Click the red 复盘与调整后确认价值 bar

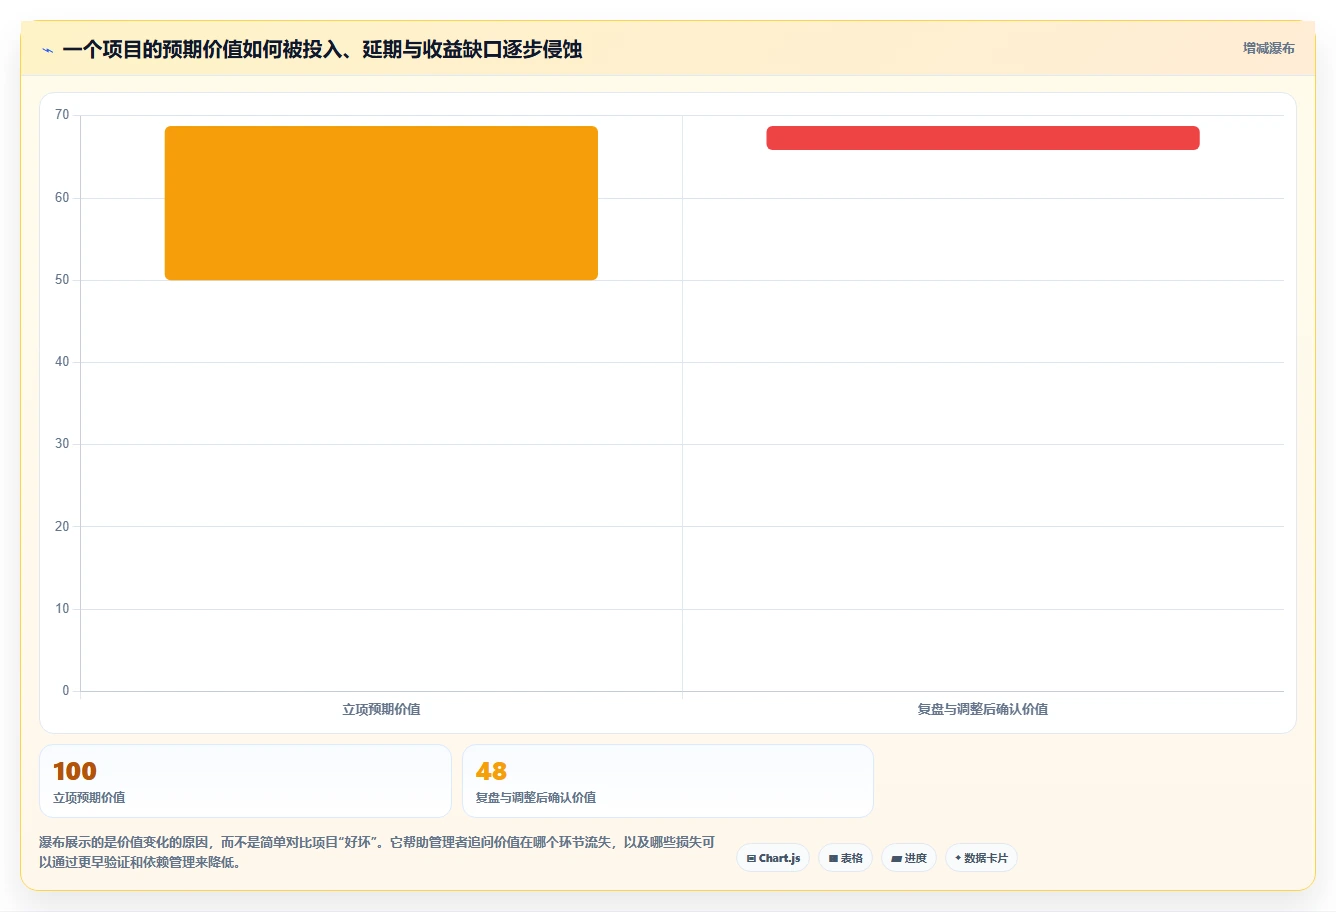(x=983, y=138)
